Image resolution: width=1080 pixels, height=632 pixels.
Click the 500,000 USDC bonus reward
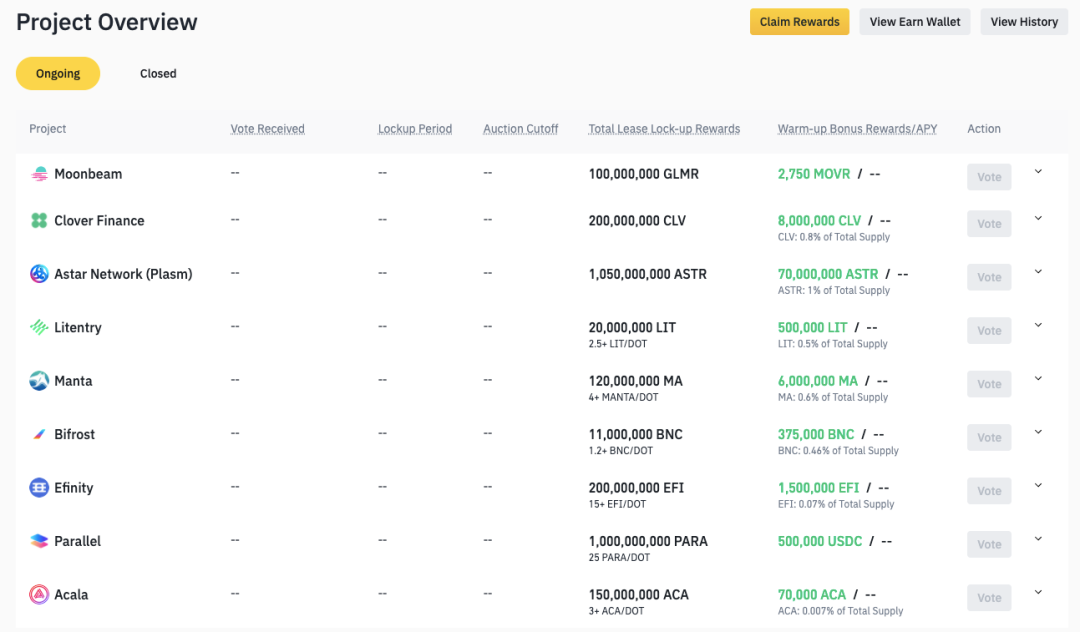820,541
